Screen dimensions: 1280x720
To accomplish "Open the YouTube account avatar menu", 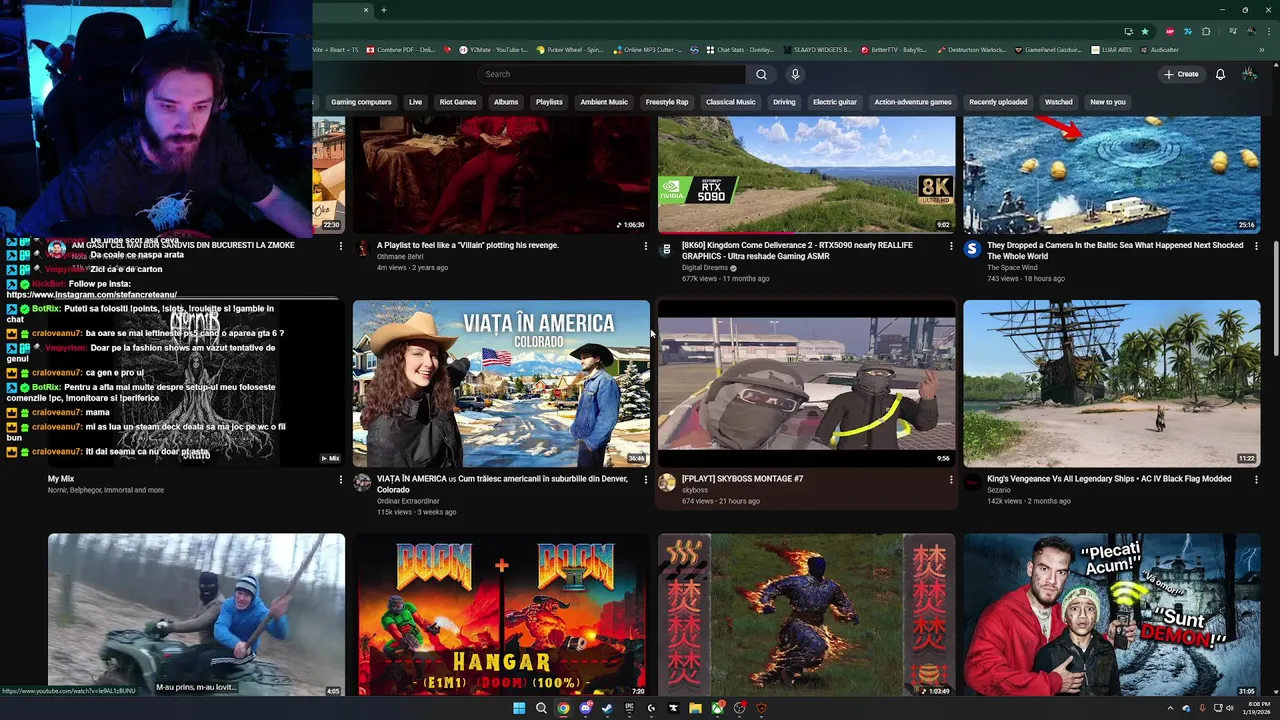I will (x=1249, y=74).
